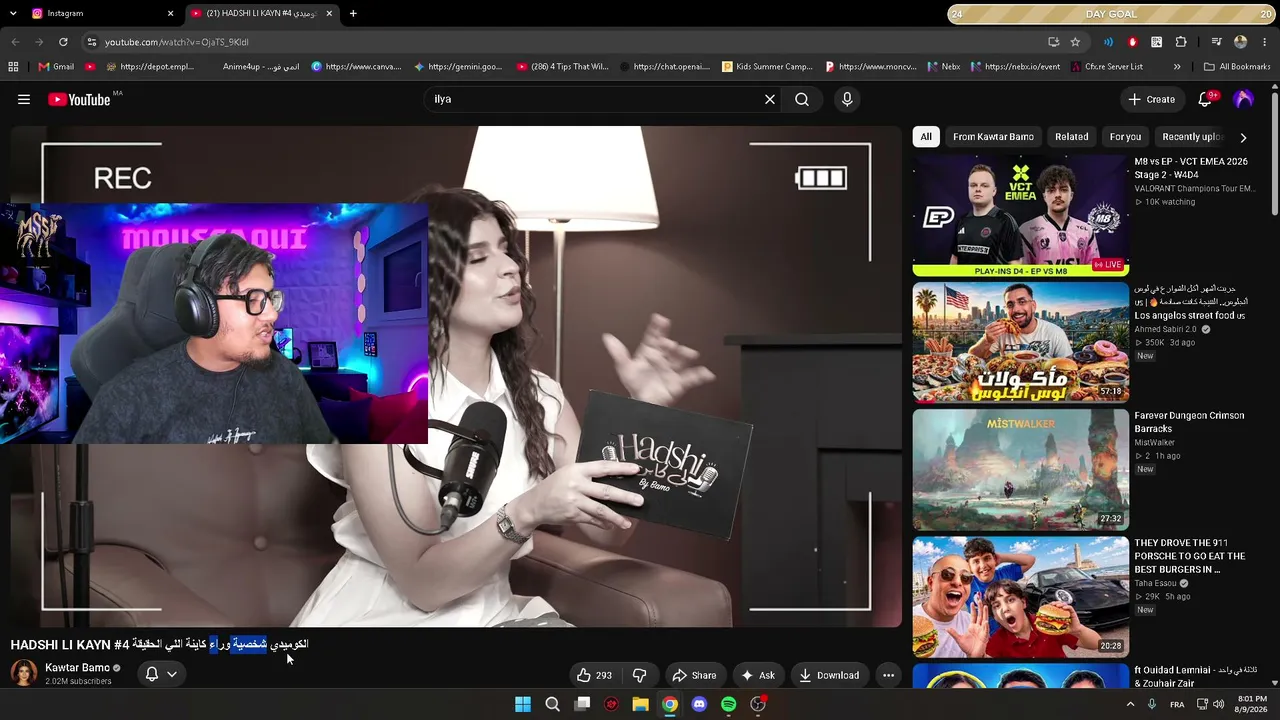Image resolution: width=1280 pixels, height=720 pixels.
Task: Open OBS Studio from the taskbar
Action: click(x=758, y=704)
